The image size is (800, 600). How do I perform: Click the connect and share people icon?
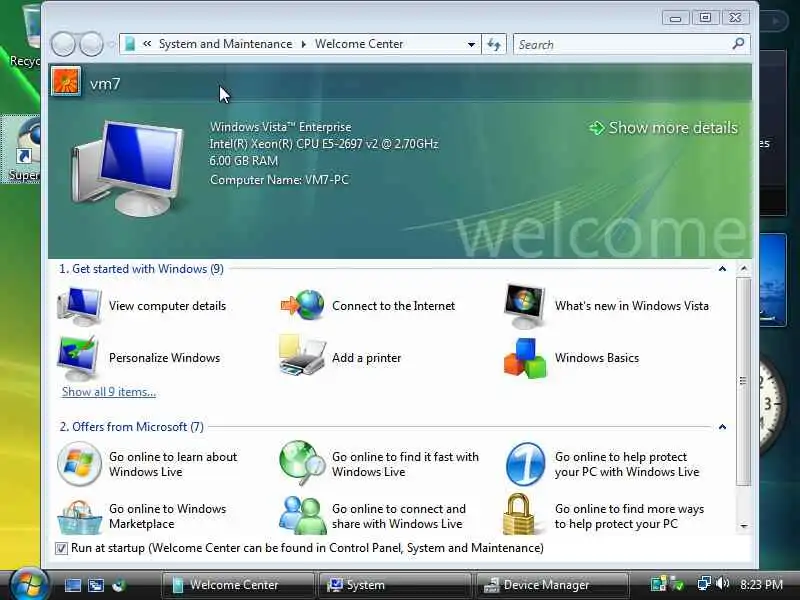[x=303, y=515]
